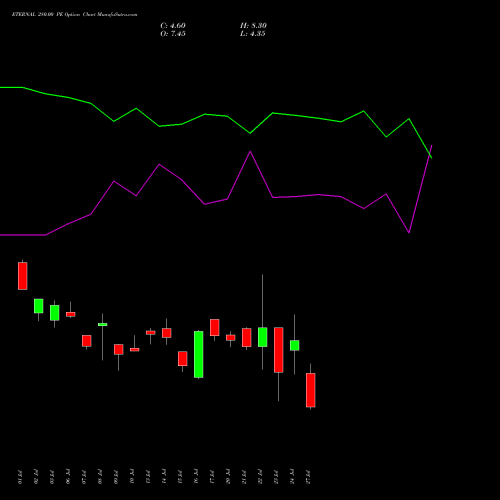The width and height of the screenshot is (500, 500).
Task: Click the red candle above 15 Jul
Action: click(183, 359)
